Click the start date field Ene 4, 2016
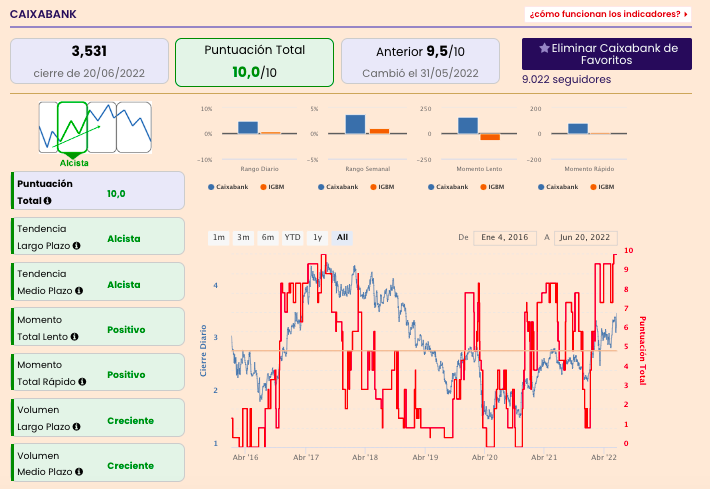 click(x=505, y=238)
